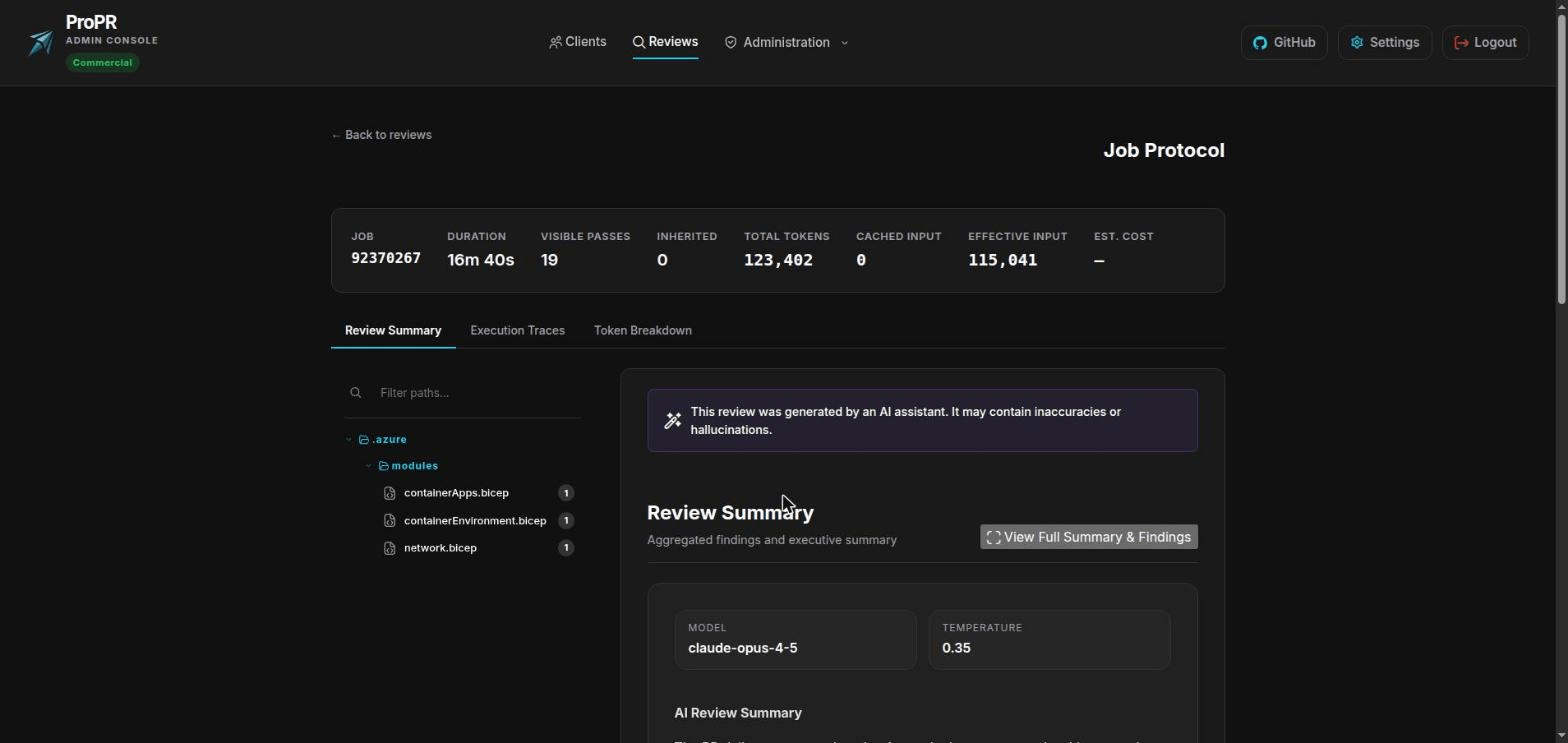Click the Review Summary heading
The width and height of the screenshot is (1568, 743).
point(730,513)
